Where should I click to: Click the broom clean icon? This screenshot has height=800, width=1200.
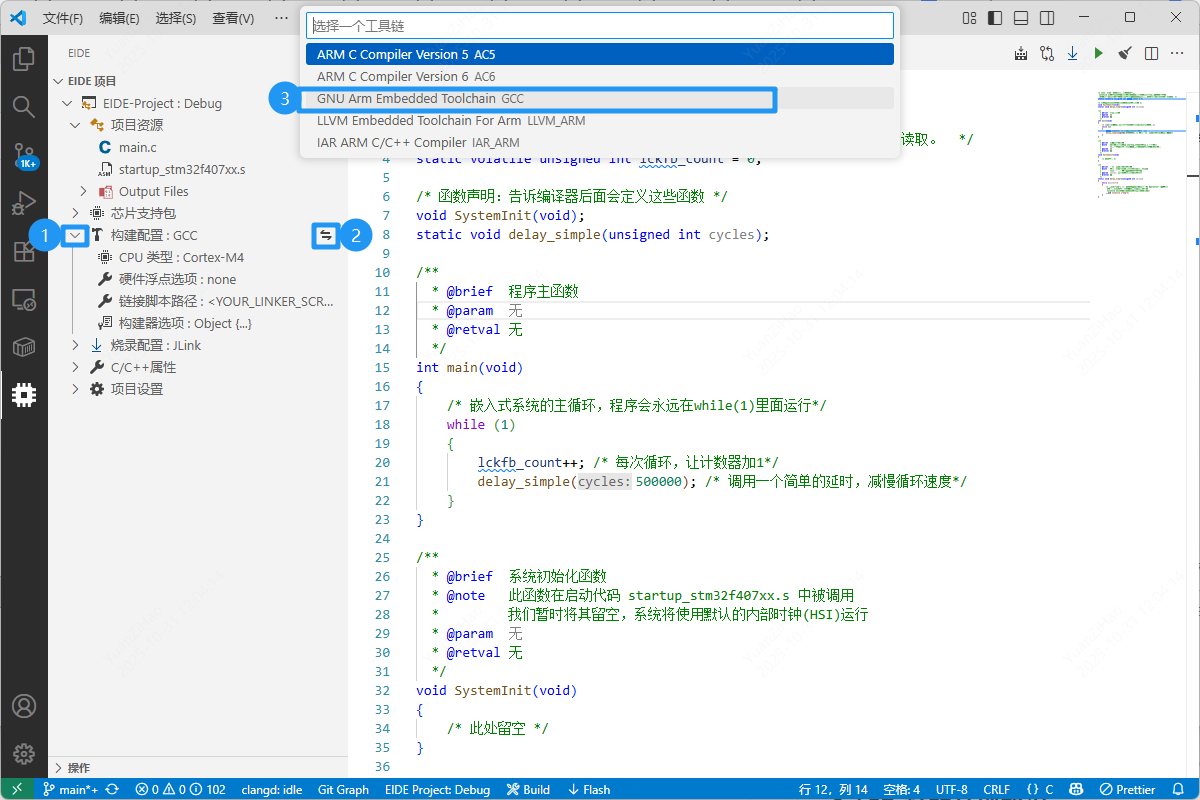1124,53
